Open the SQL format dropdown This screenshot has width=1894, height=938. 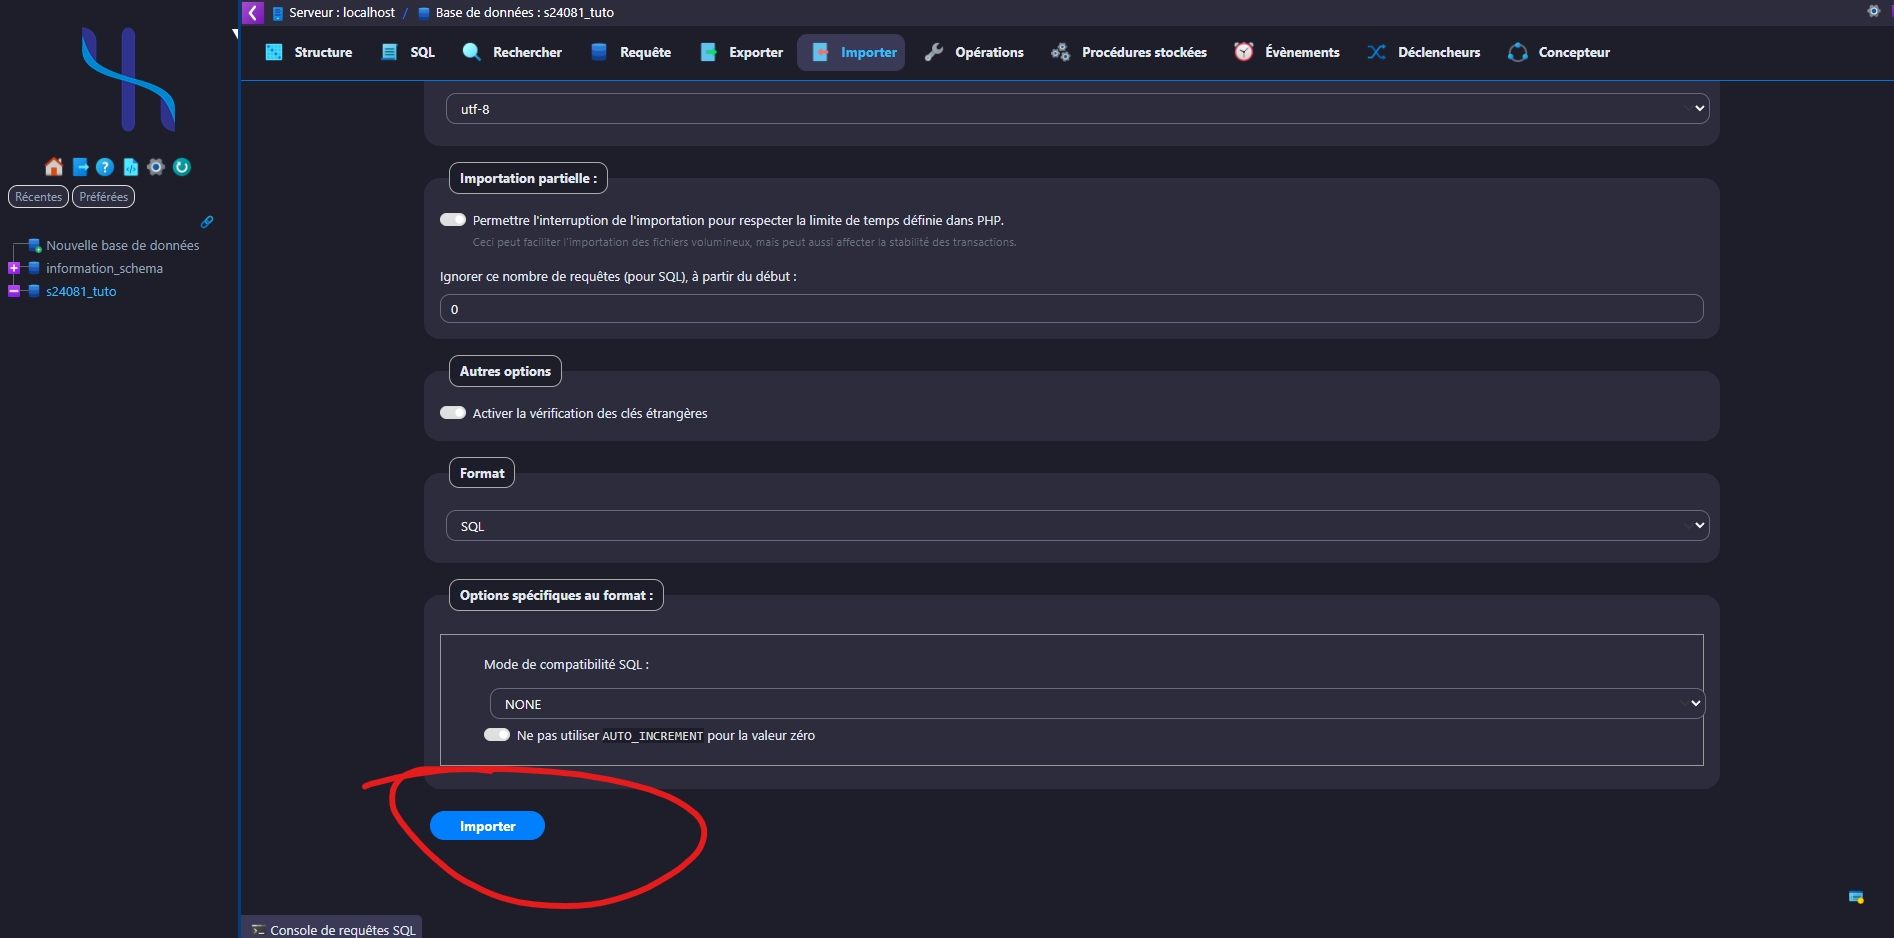[1076, 526]
